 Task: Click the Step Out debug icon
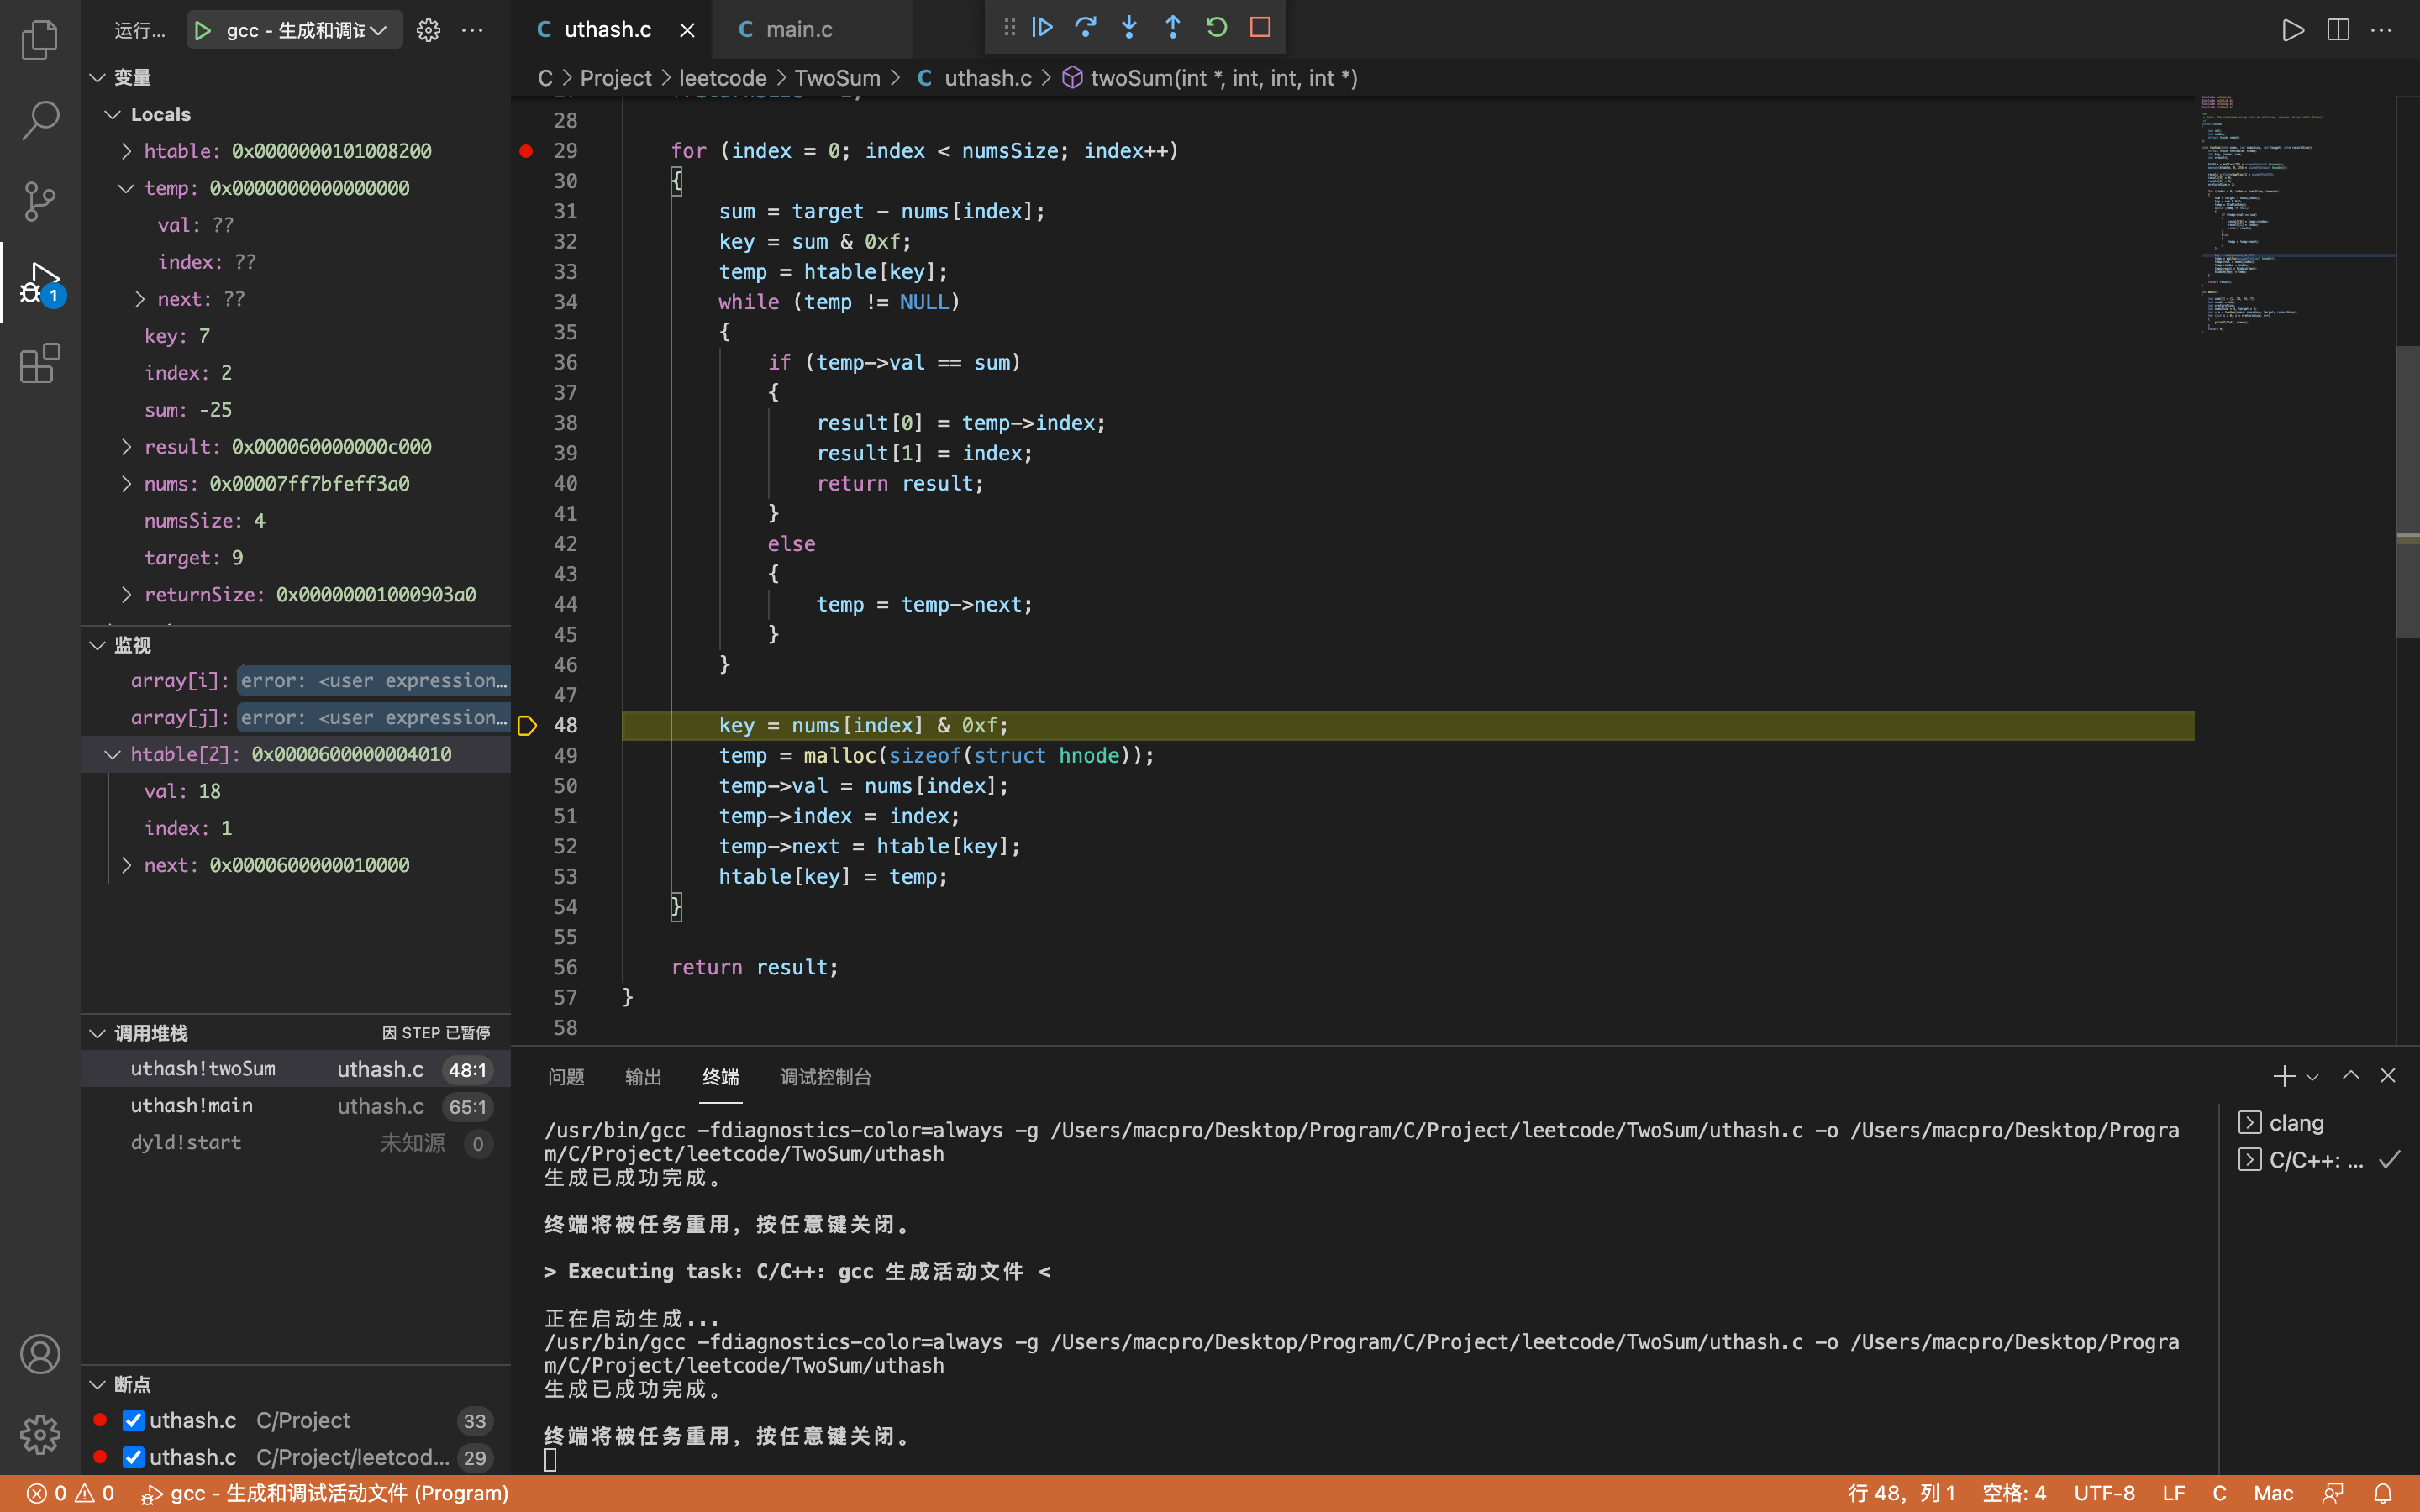point(1172,28)
